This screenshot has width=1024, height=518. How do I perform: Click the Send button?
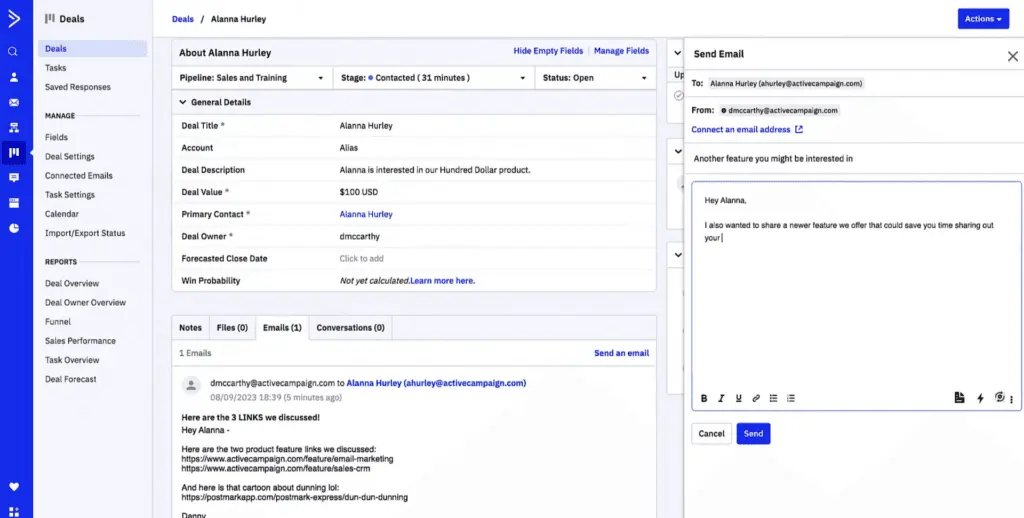pos(754,434)
